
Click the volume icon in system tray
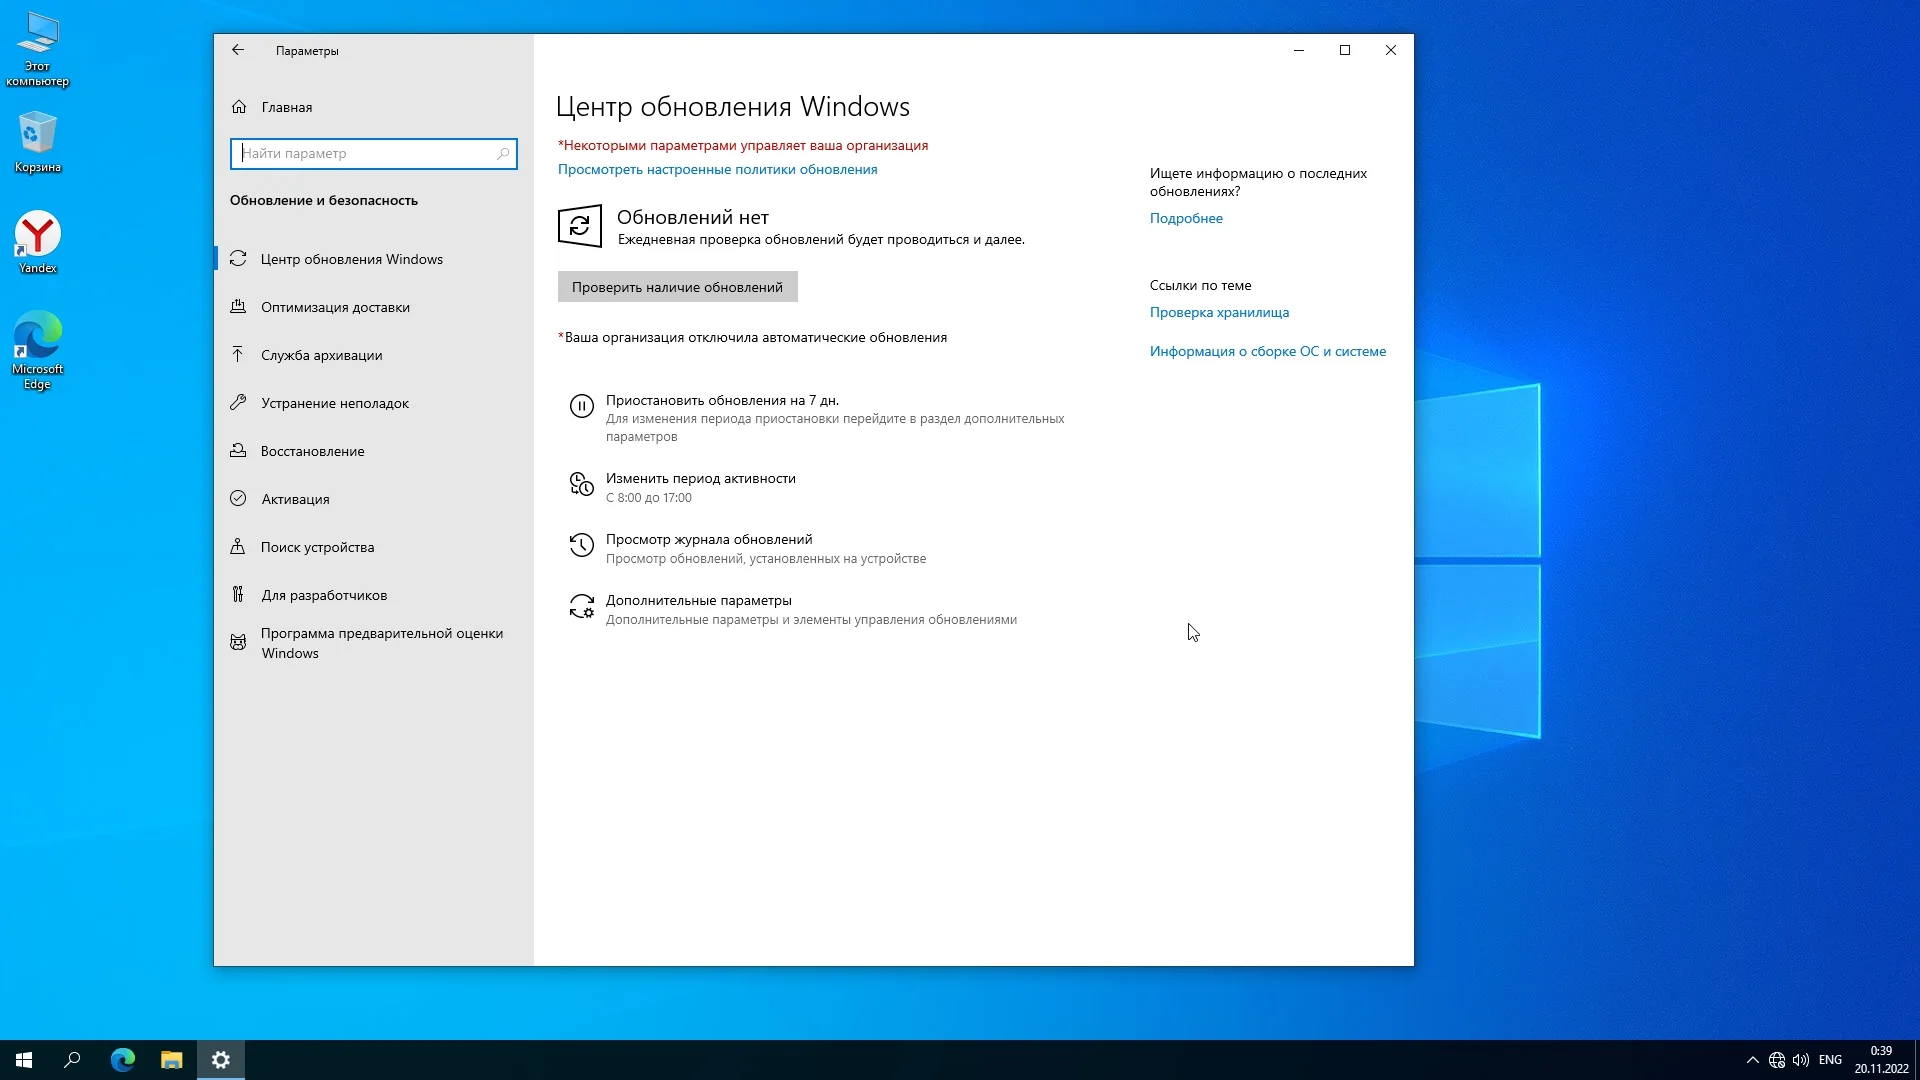tap(1801, 1060)
